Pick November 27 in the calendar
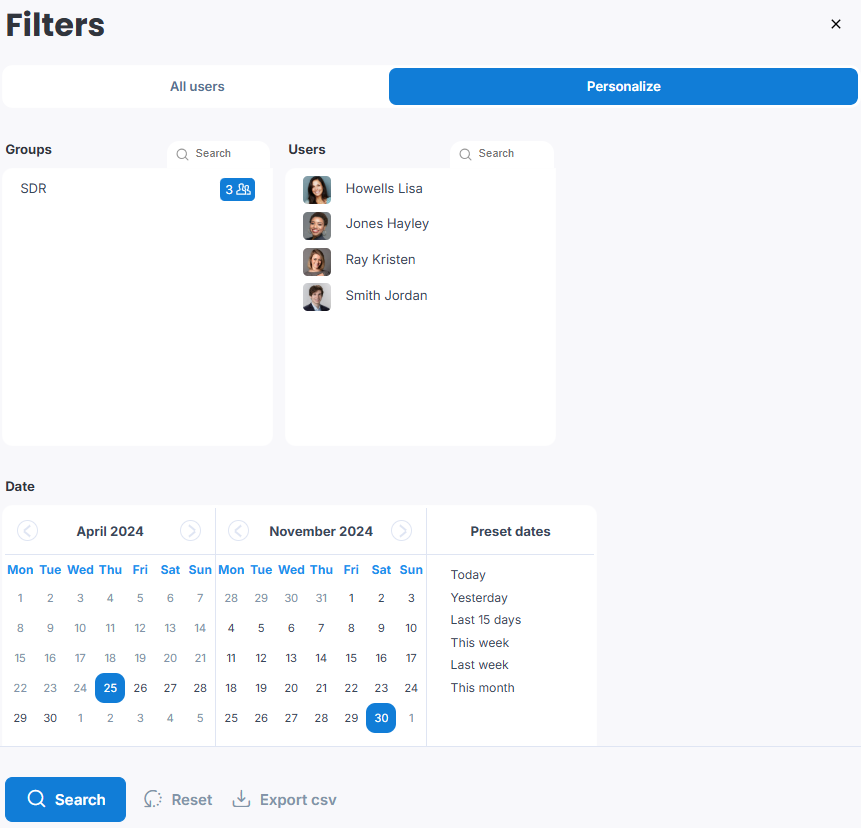The image size is (861, 828). point(291,718)
